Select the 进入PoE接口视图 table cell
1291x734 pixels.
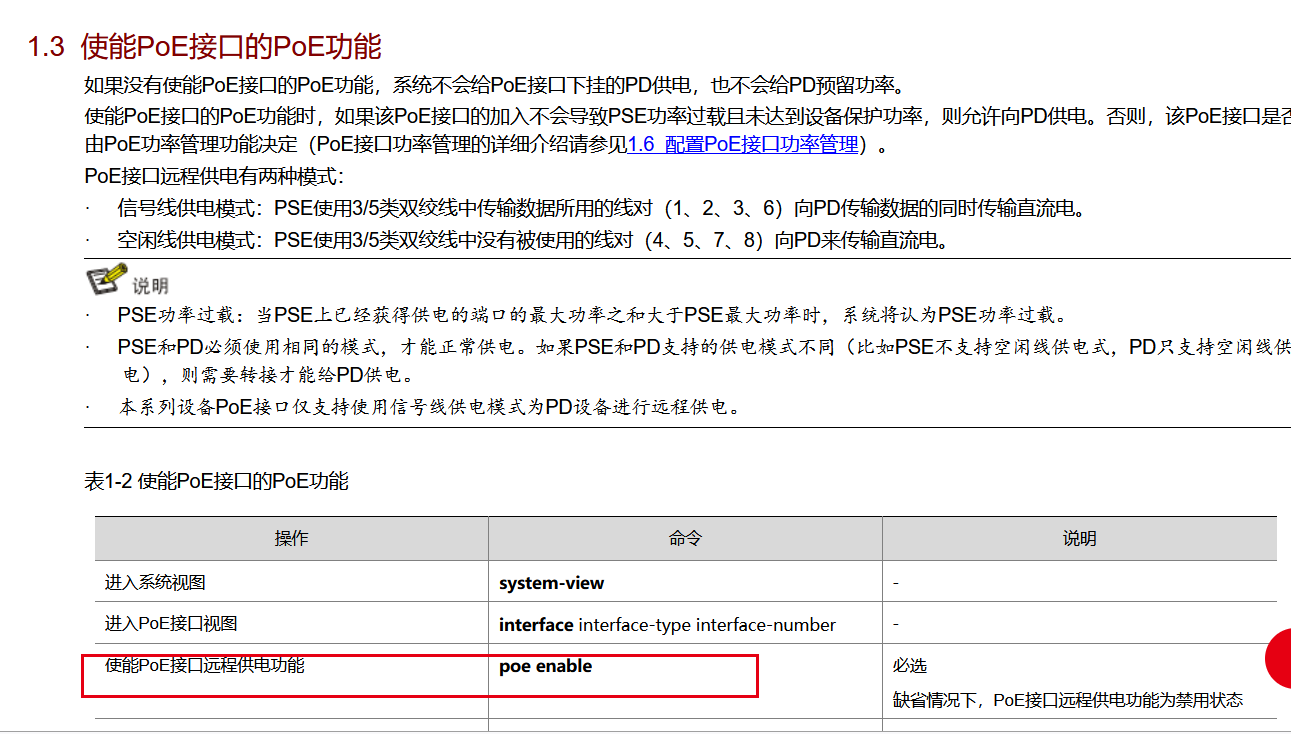292,624
